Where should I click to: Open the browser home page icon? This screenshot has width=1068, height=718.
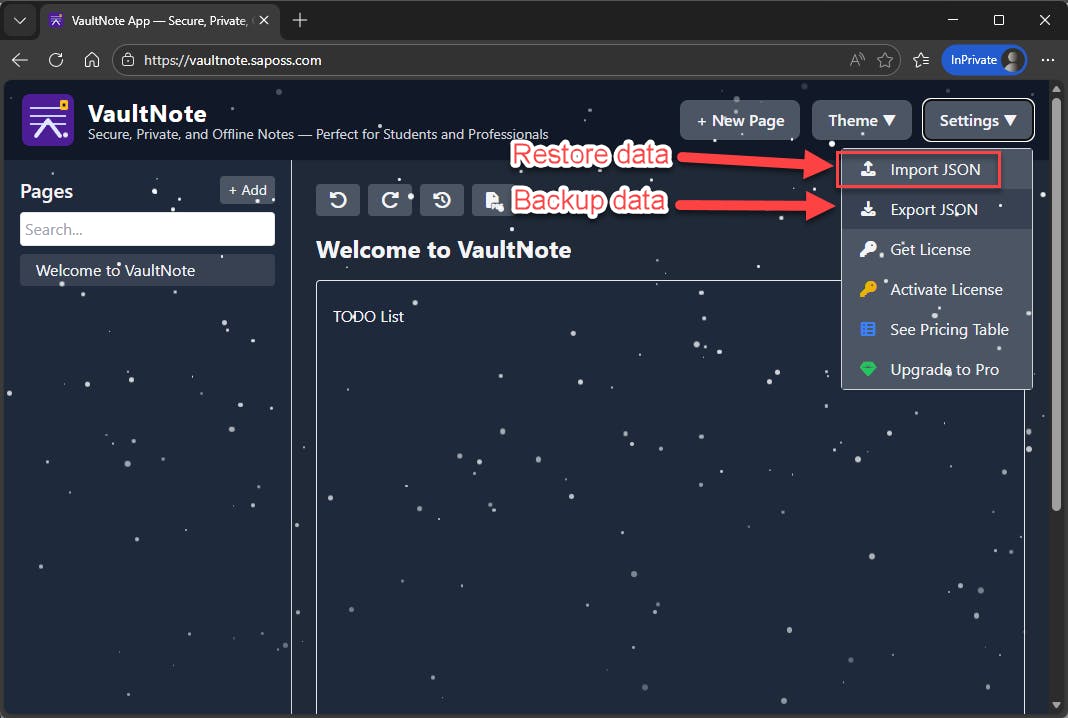[92, 60]
